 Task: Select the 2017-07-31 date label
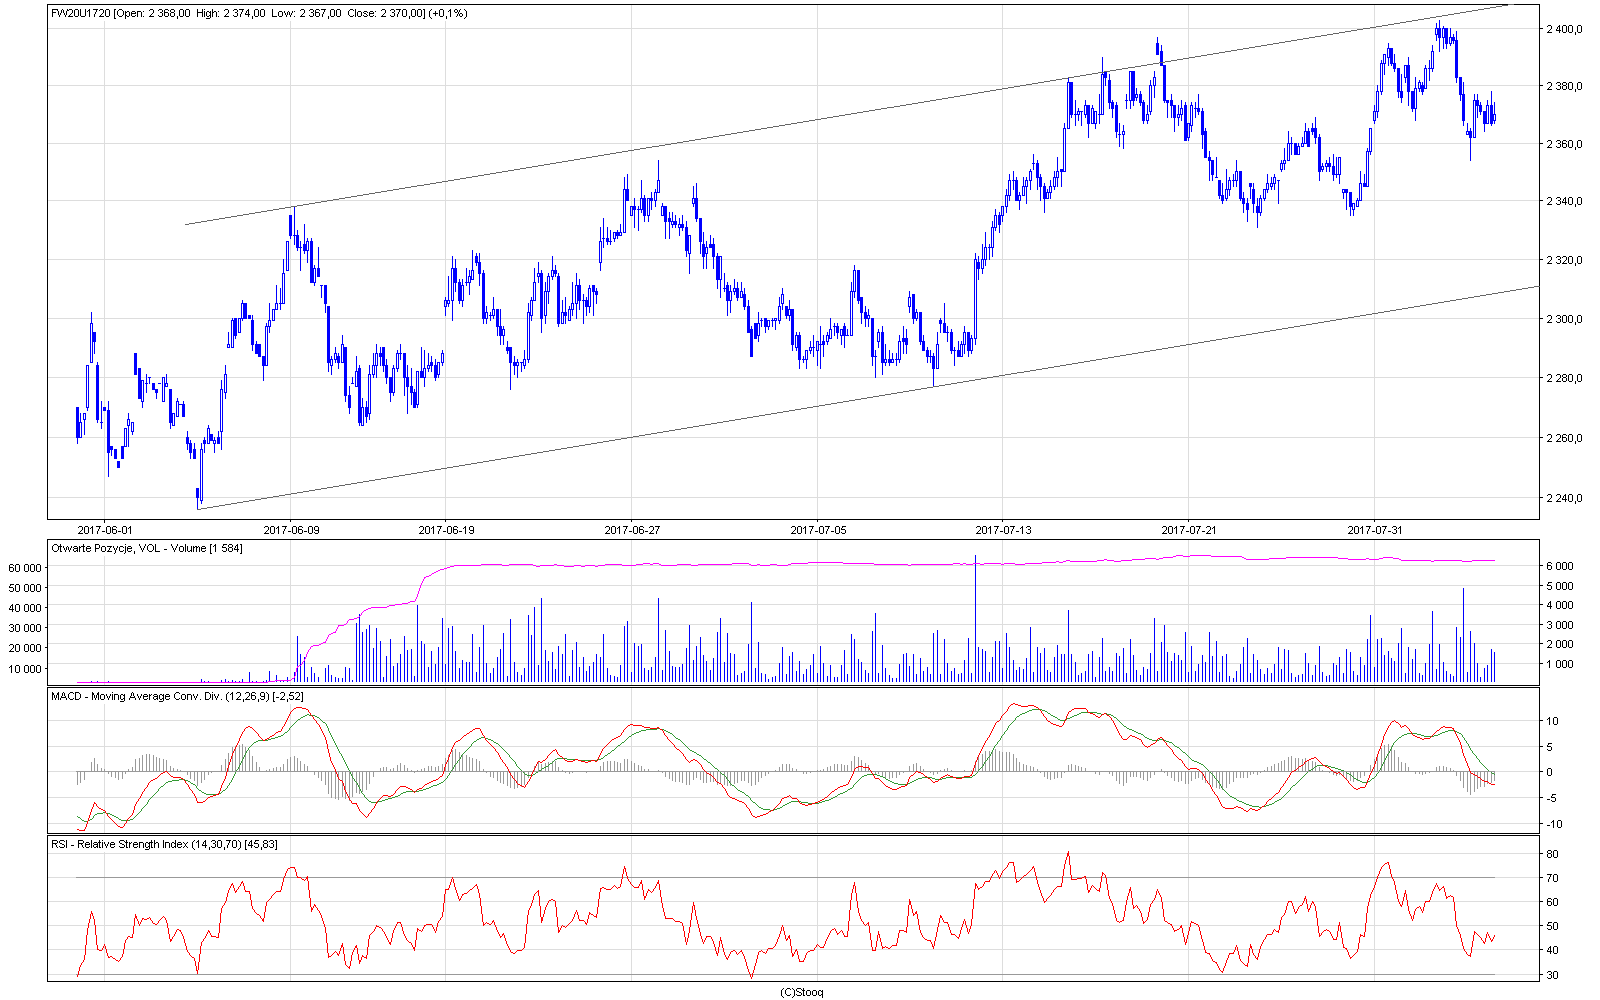[1375, 530]
